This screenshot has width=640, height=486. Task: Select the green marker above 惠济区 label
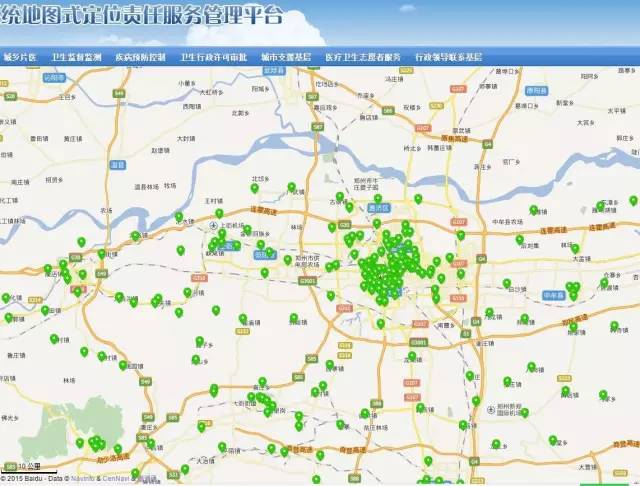click(378, 199)
